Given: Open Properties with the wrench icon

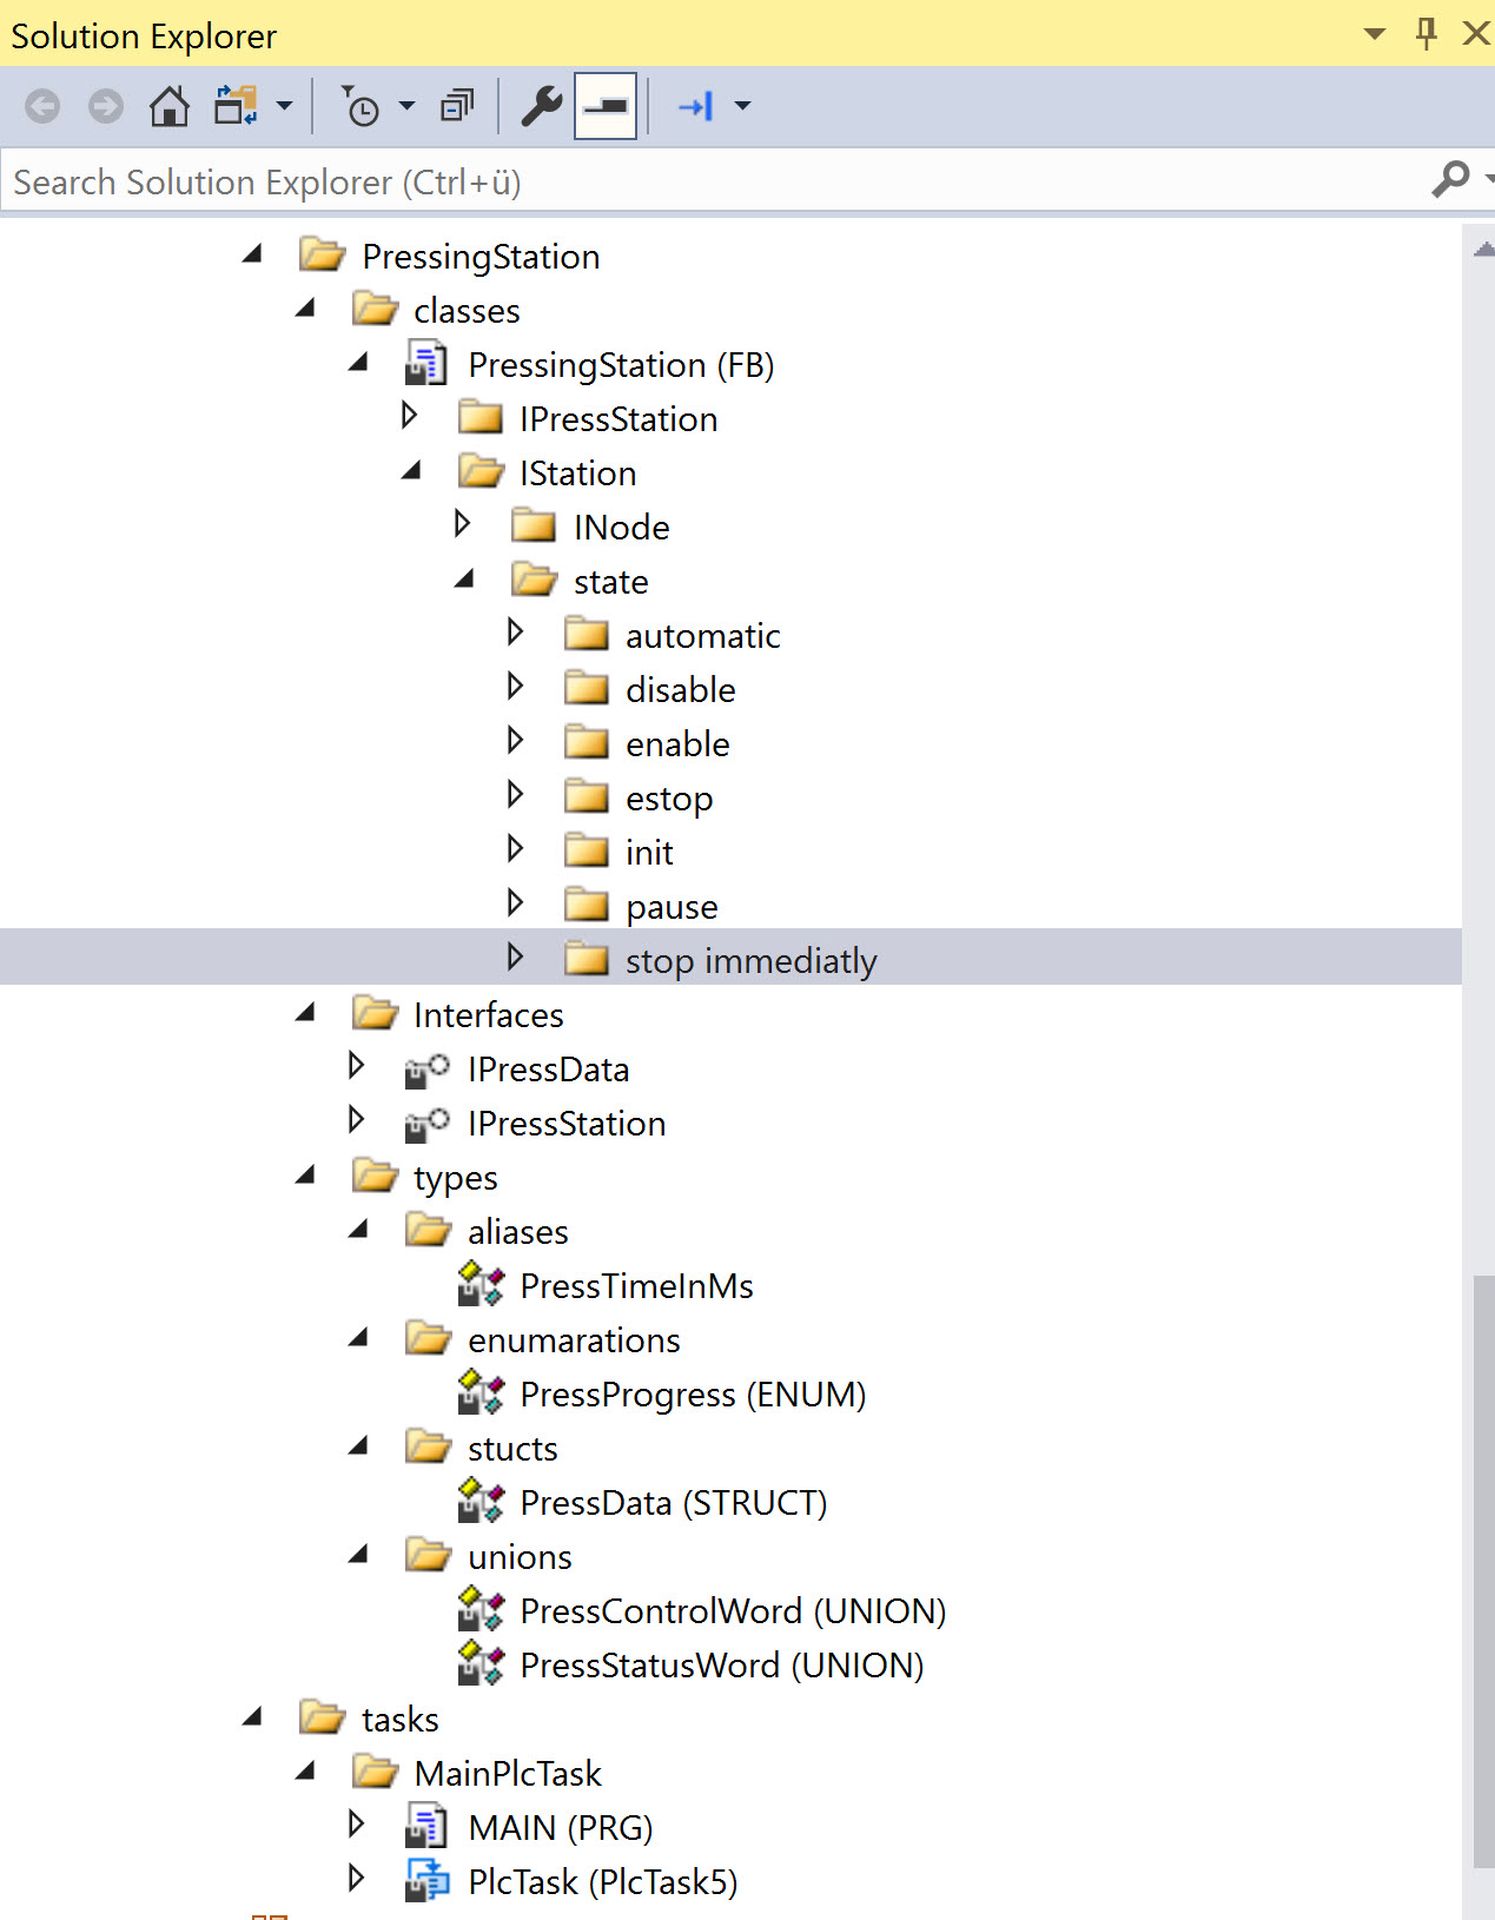Looking at the screenshot, I should (541, 106).
